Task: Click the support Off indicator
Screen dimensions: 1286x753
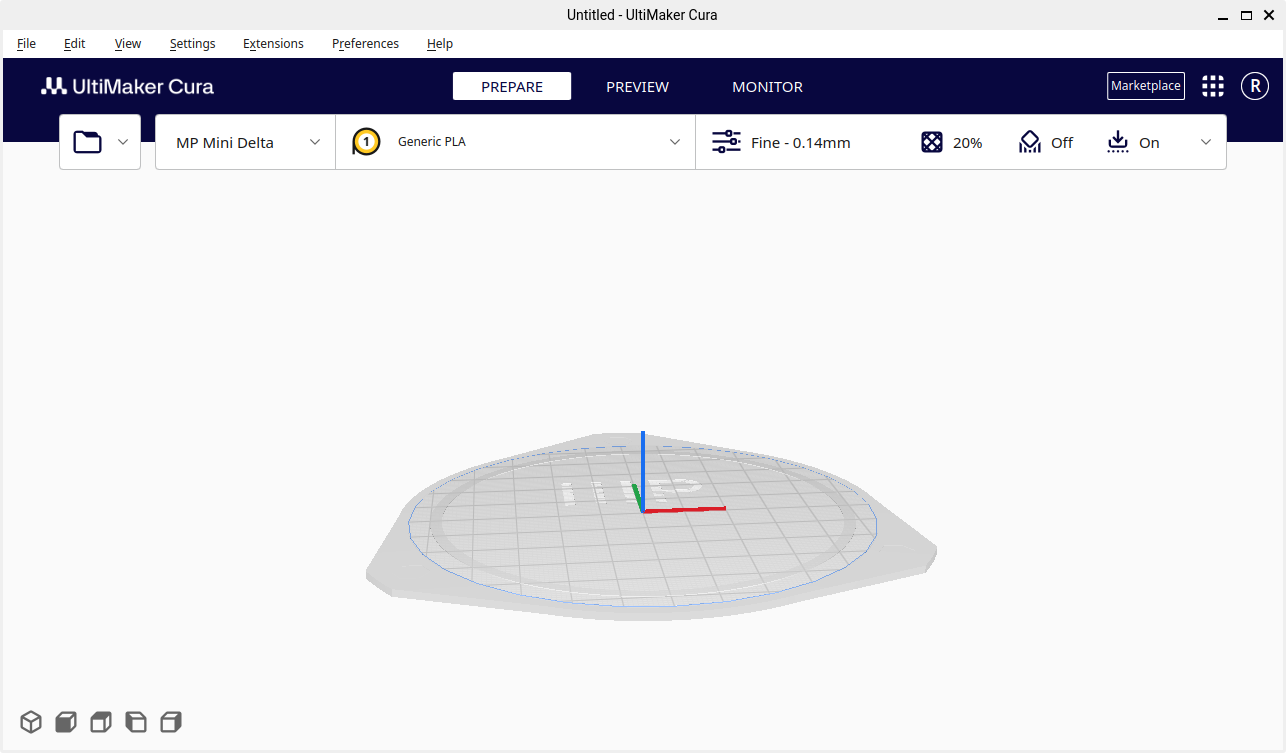Action: (1045, 143)
